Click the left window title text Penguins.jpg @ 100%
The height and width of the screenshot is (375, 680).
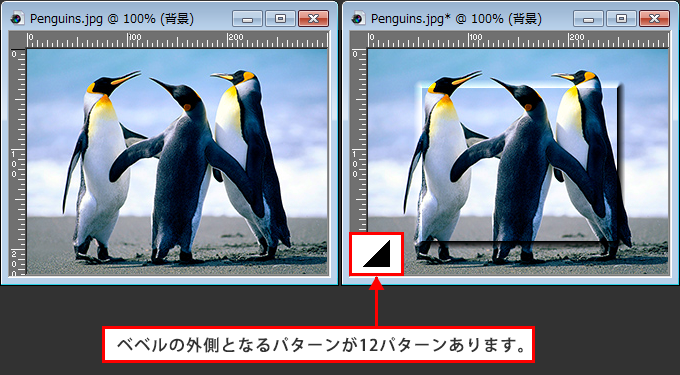[93, 19]
